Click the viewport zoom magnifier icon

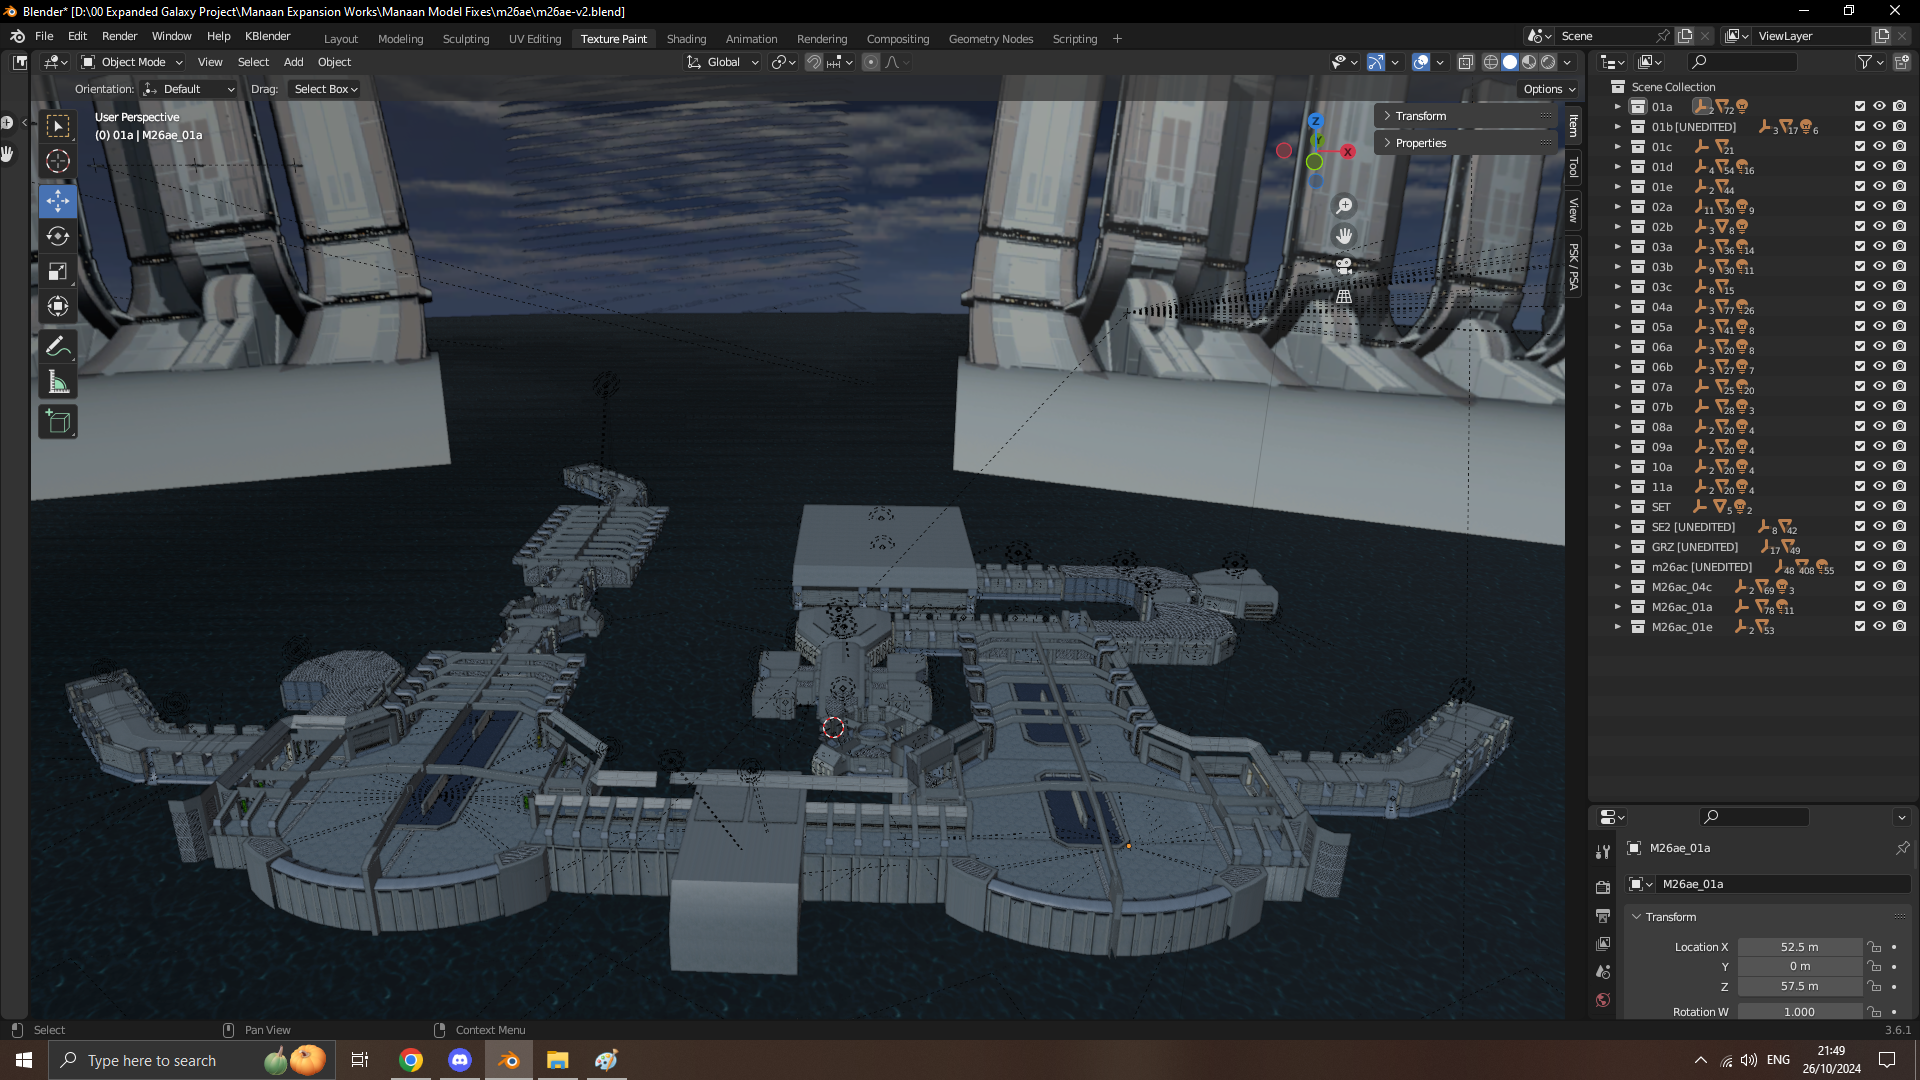[x=1344, y=206]
